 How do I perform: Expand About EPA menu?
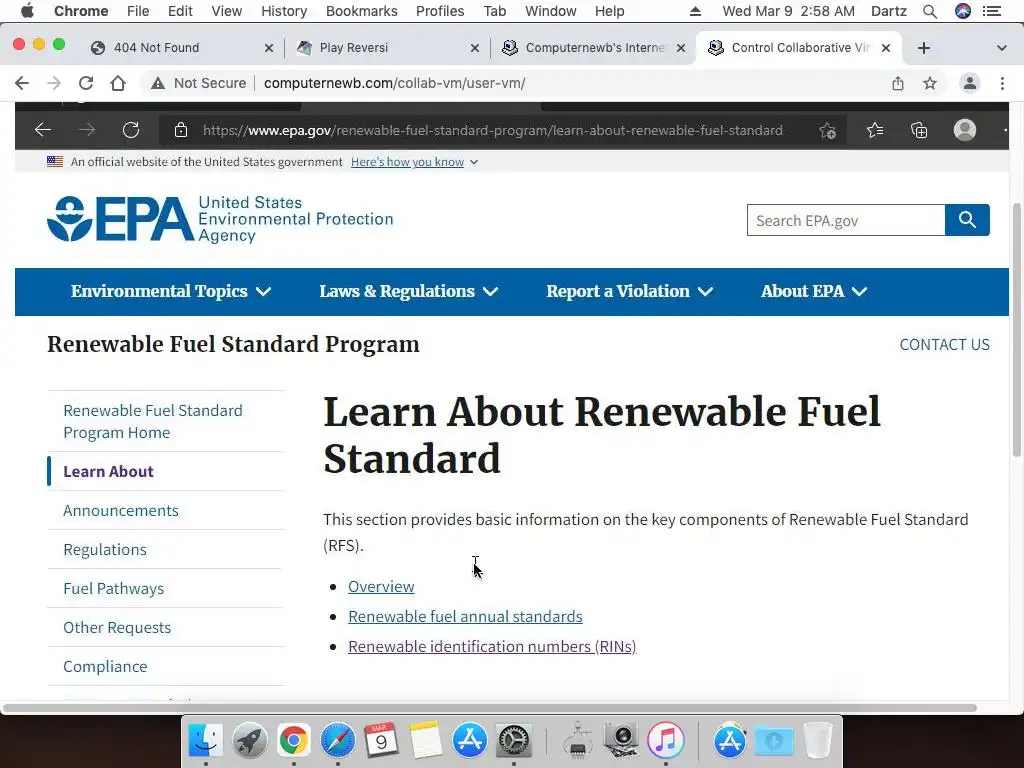(814, 291)
